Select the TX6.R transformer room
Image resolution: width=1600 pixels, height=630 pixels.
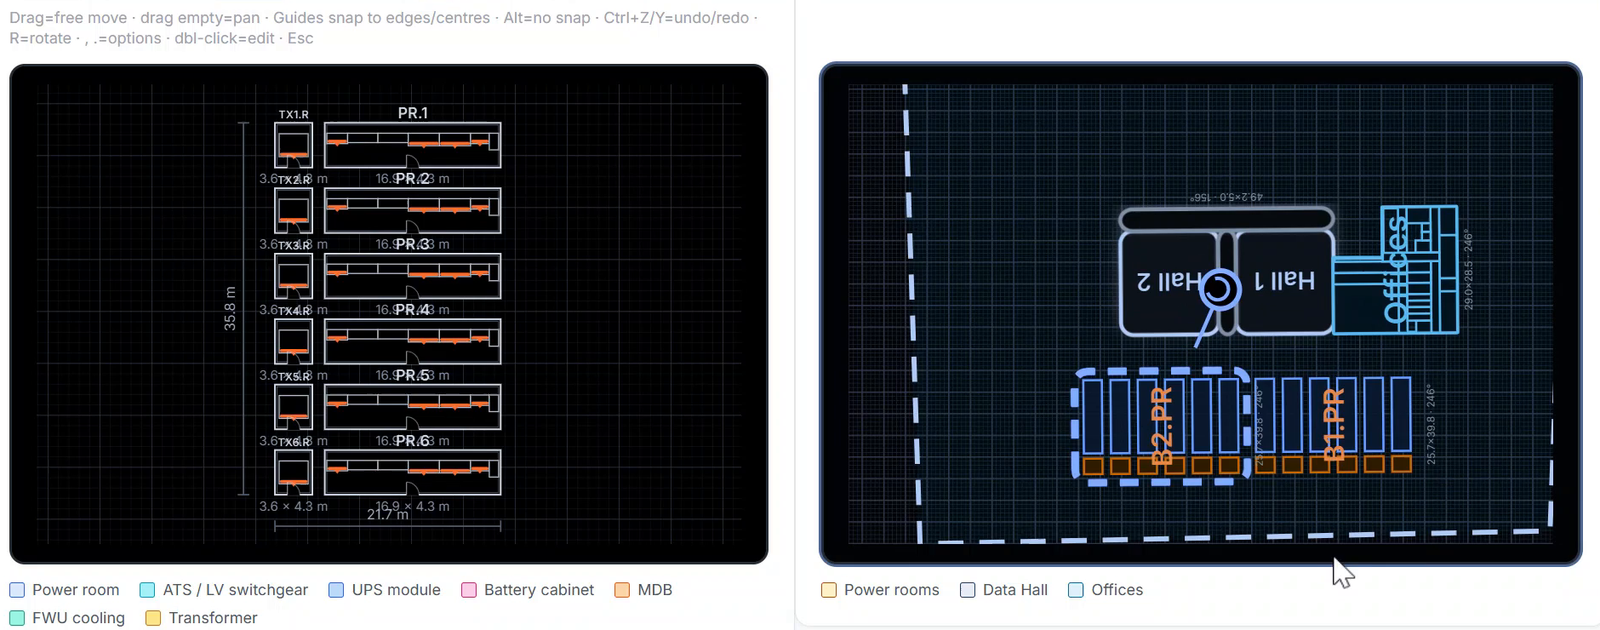[293, 472]
